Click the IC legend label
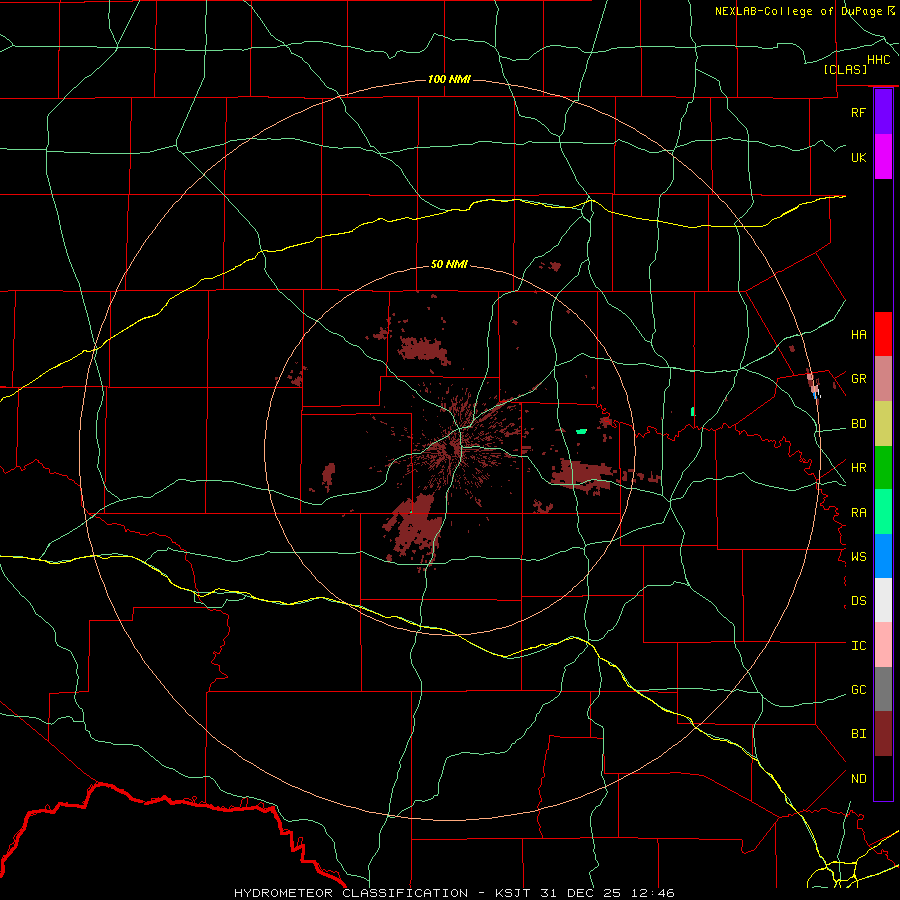 click(858, 646)
